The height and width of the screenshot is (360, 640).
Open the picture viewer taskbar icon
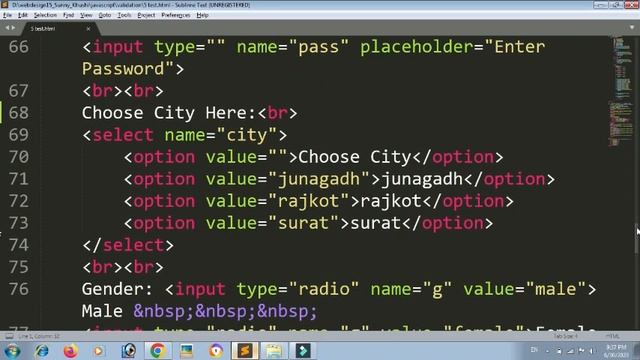coord(187,351)
